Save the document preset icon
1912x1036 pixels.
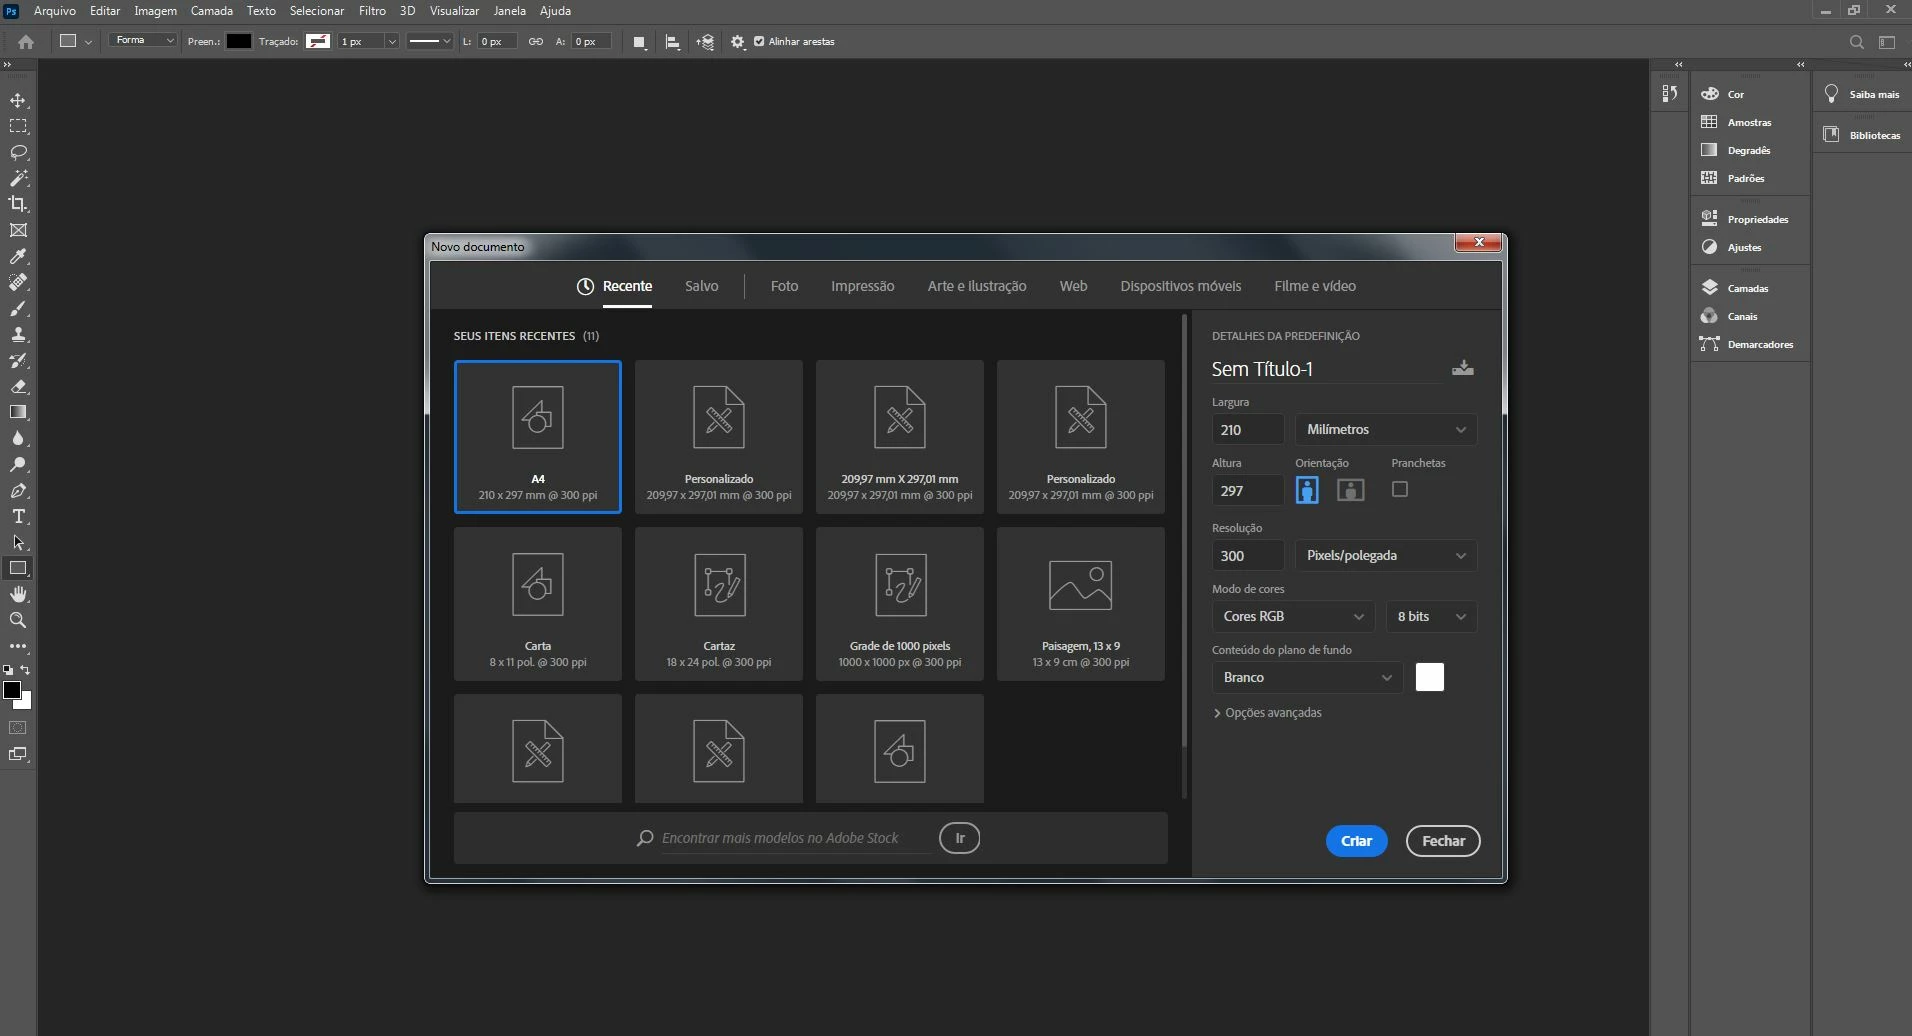(1463, 368)
